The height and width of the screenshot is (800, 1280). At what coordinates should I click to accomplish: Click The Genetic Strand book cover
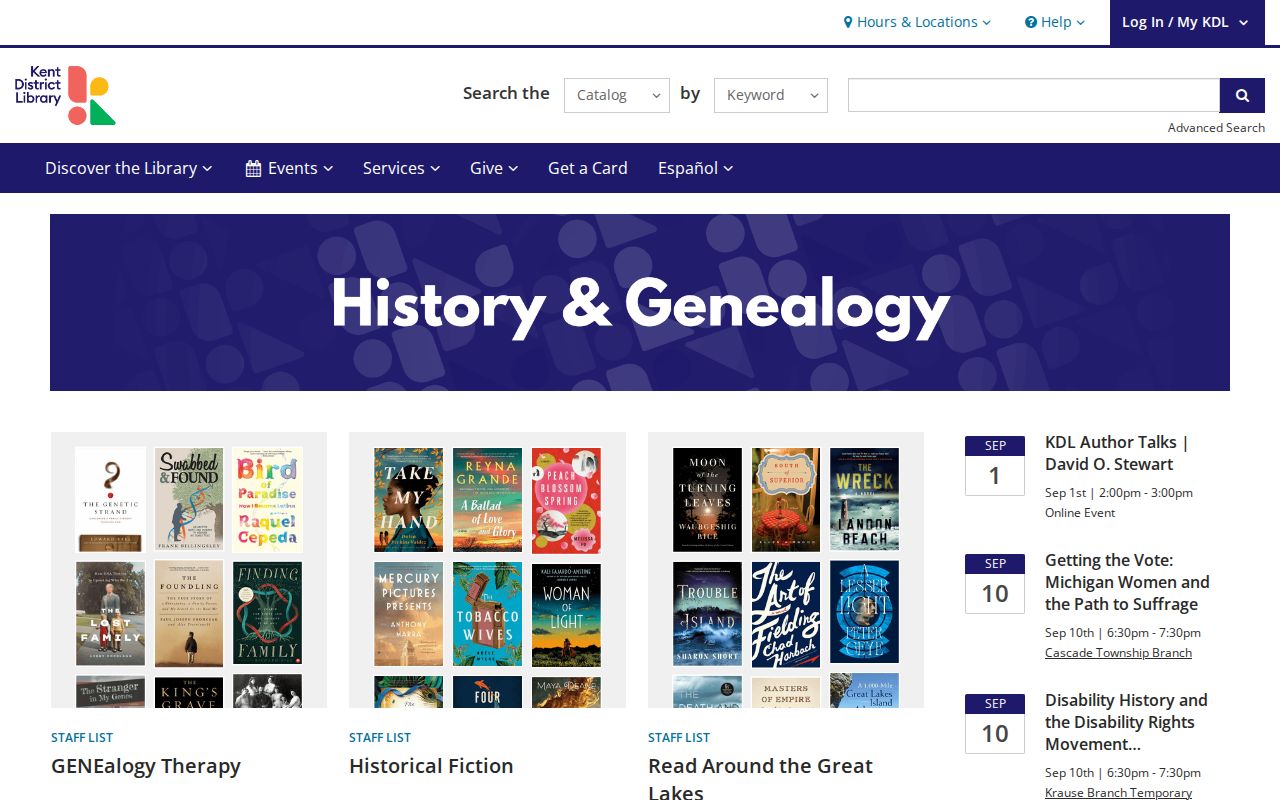[x=111, y=500]
